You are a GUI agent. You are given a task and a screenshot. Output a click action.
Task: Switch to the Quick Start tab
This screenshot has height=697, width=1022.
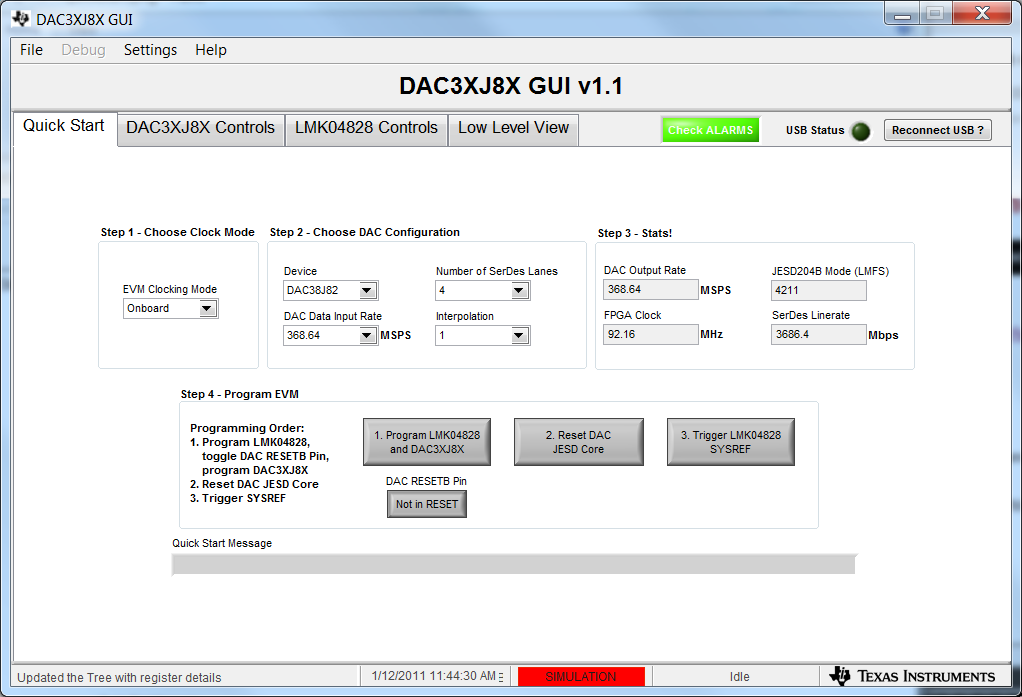click(64, 126)
